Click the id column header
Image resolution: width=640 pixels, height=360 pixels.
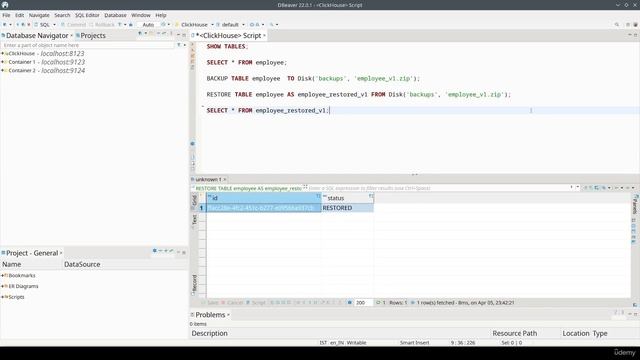264,198
